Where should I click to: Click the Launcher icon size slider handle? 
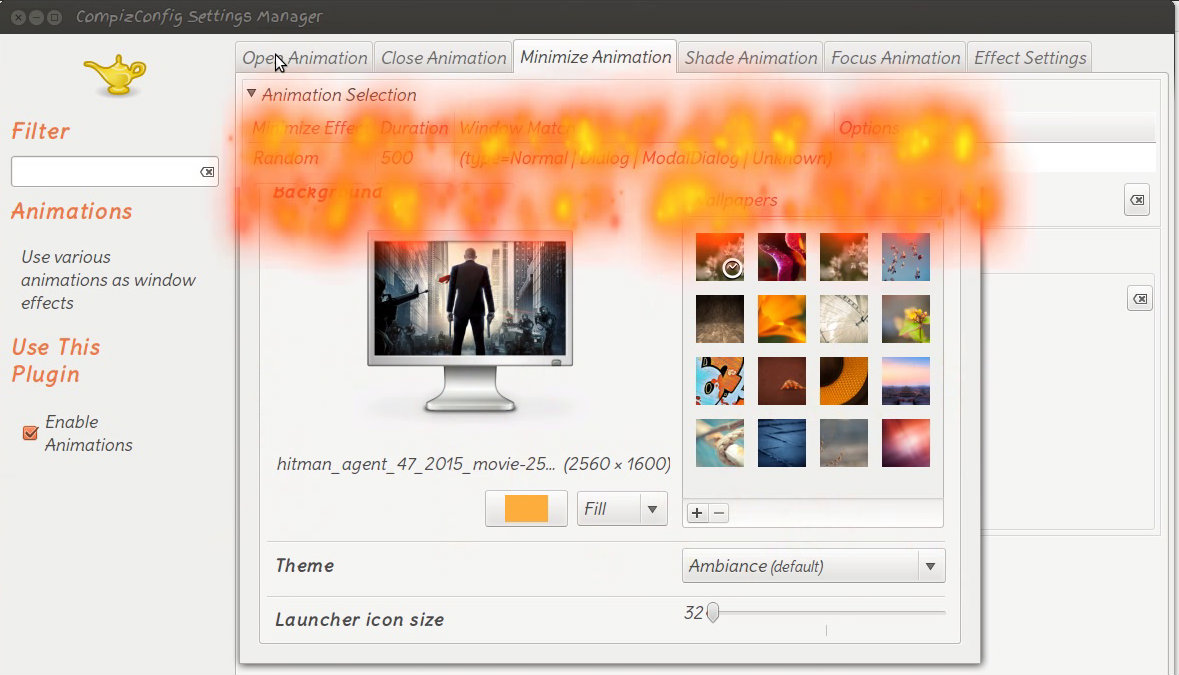coord(712,612)
